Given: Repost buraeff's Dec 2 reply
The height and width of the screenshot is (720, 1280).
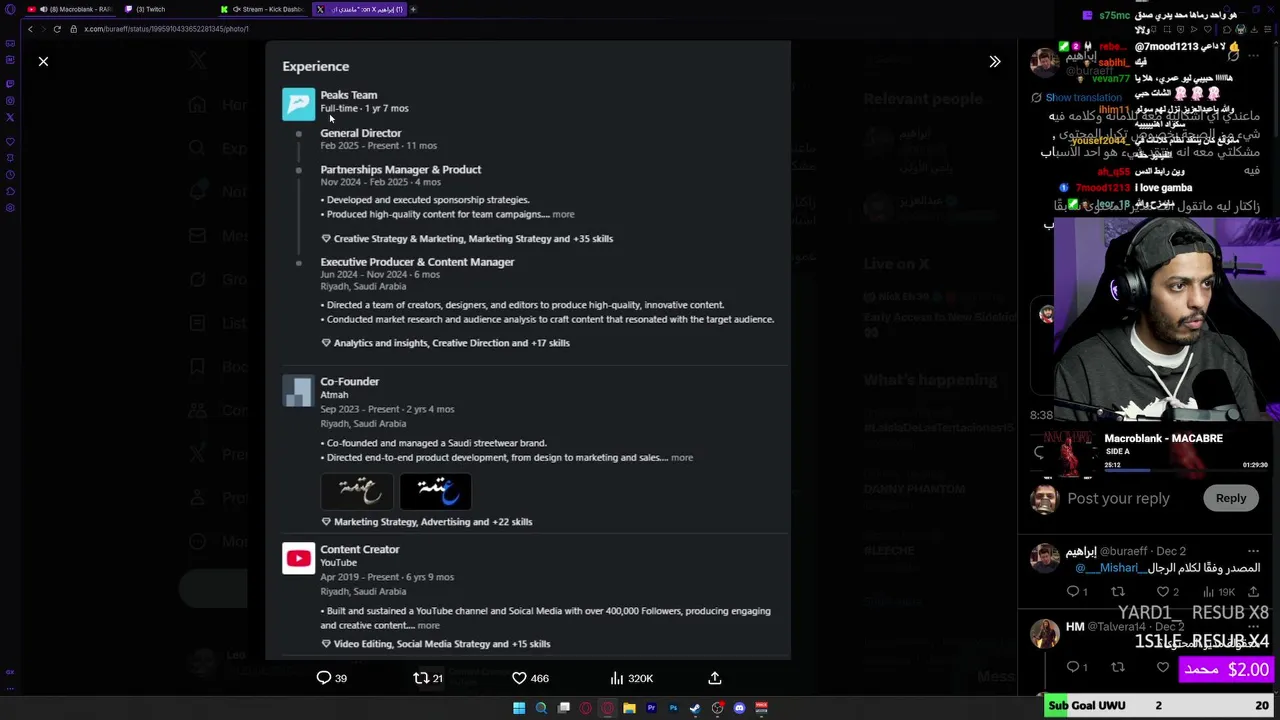Looking at the screenshot, I should (1118, 592).
